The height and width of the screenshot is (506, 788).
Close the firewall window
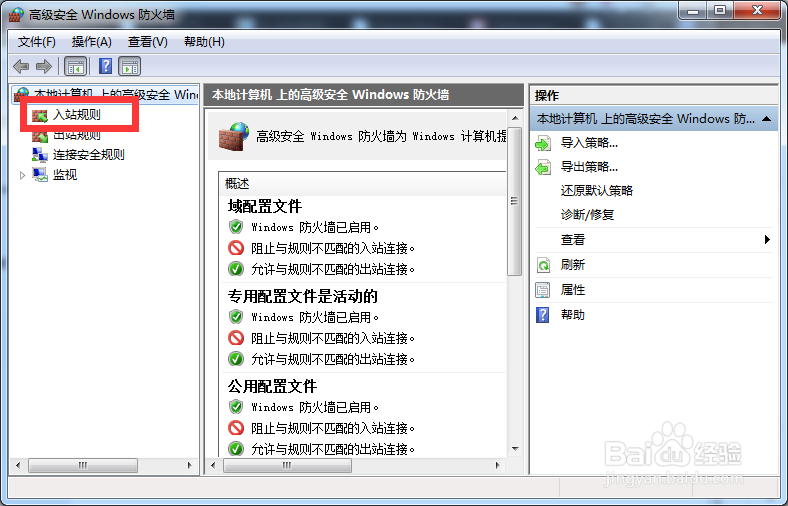pos(757,10)
